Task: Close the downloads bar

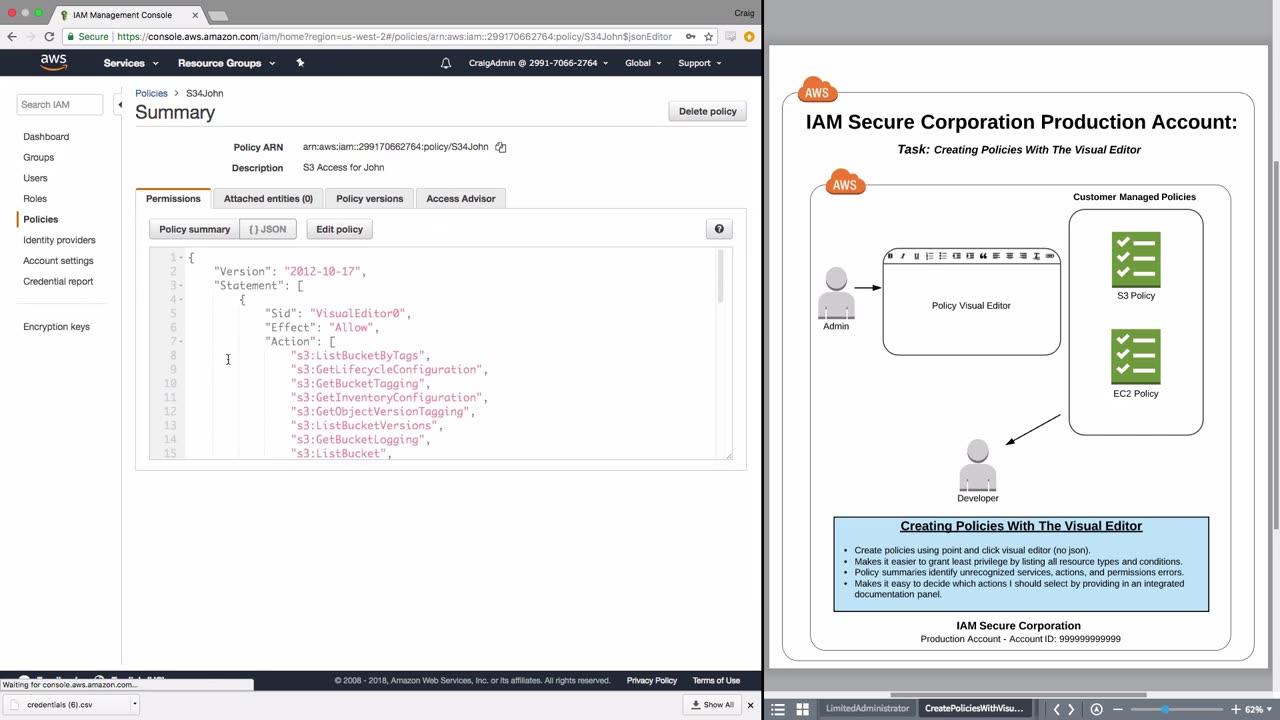Action: click(750, 705)
